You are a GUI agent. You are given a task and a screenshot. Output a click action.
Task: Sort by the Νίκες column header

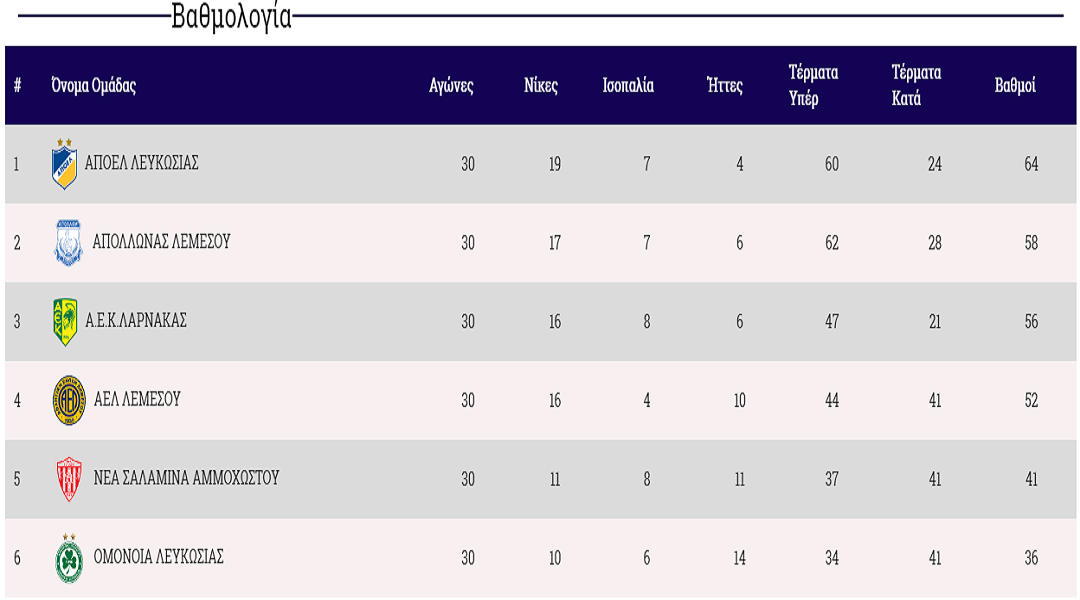tap(541, 86)
